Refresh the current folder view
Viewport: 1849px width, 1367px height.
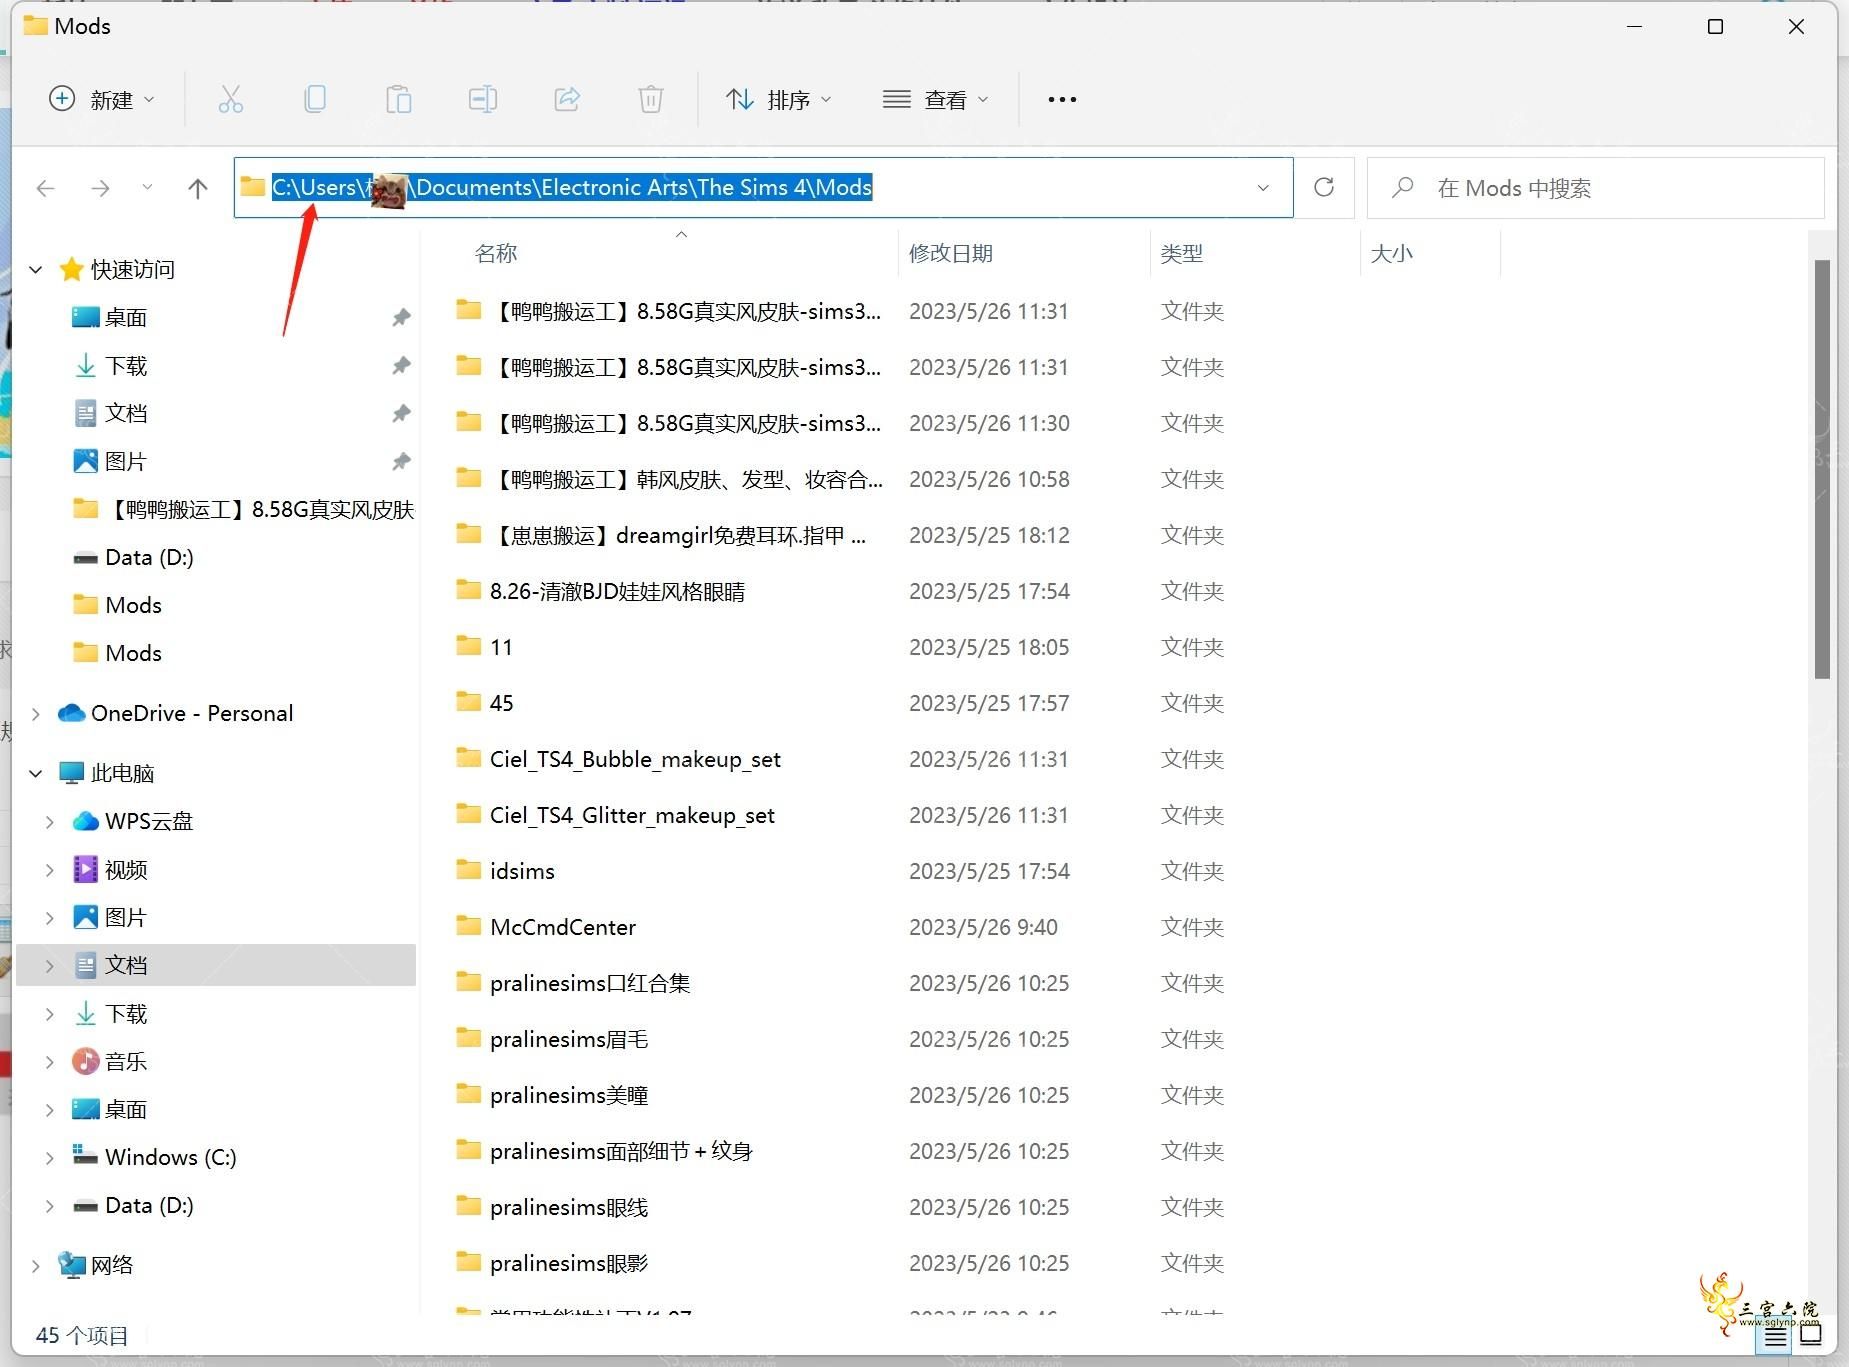pos(1324,187)
